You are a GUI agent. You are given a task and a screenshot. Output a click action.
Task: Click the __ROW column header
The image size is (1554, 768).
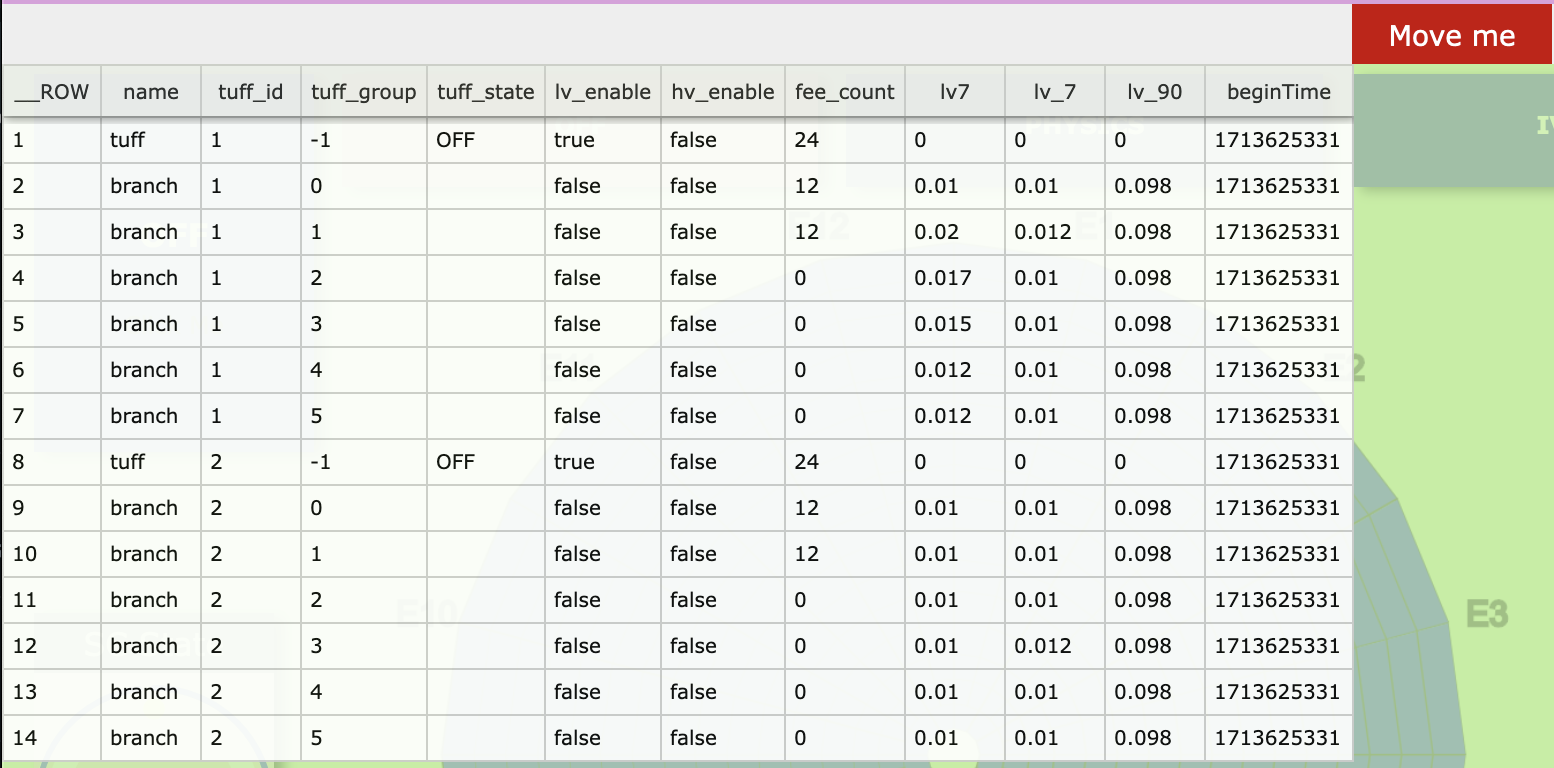(51, 92)
